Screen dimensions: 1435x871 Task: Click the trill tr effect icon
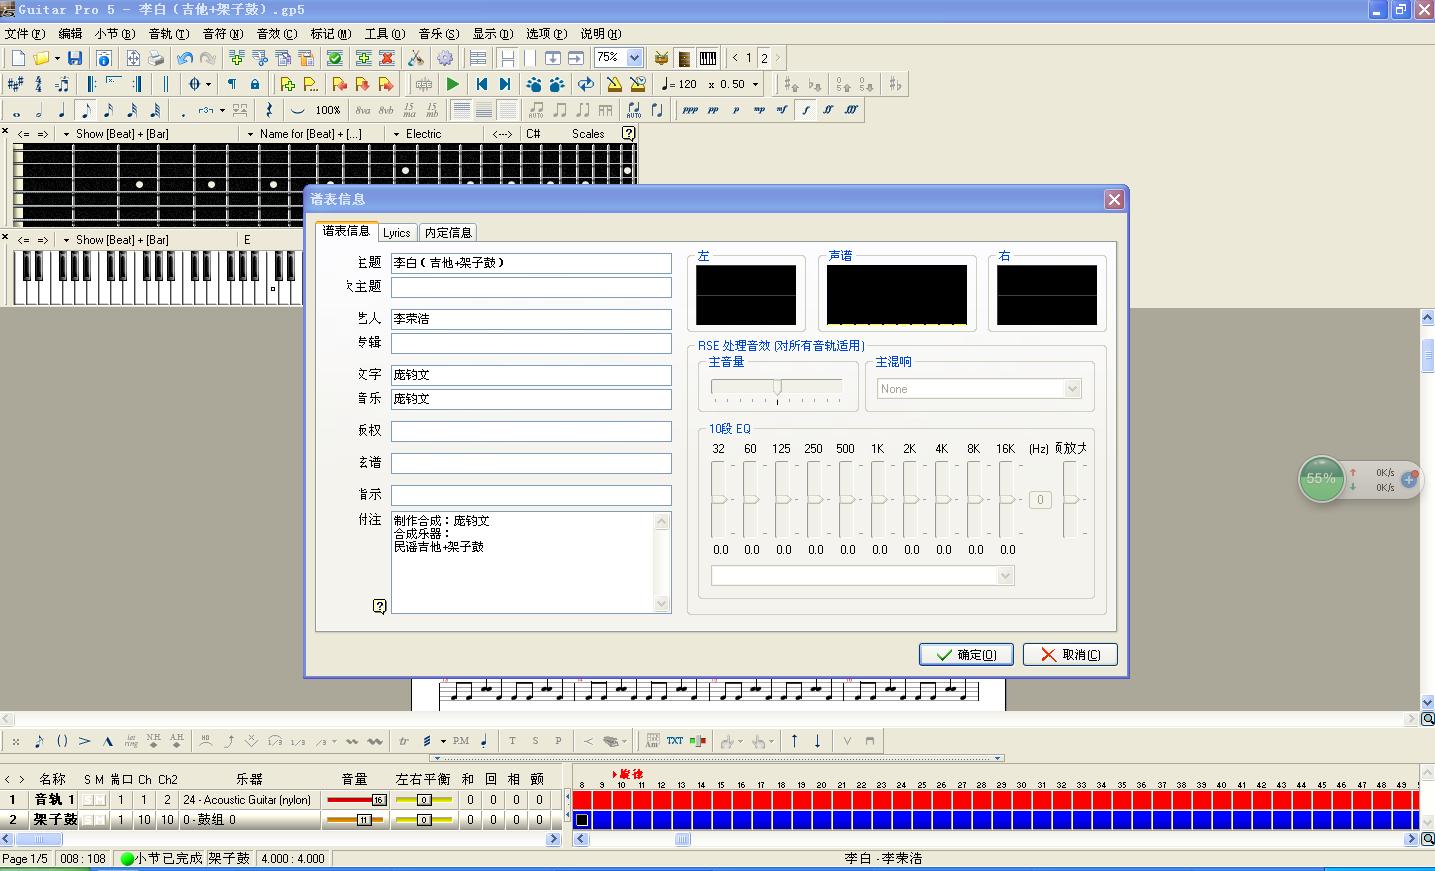(404, 741)
